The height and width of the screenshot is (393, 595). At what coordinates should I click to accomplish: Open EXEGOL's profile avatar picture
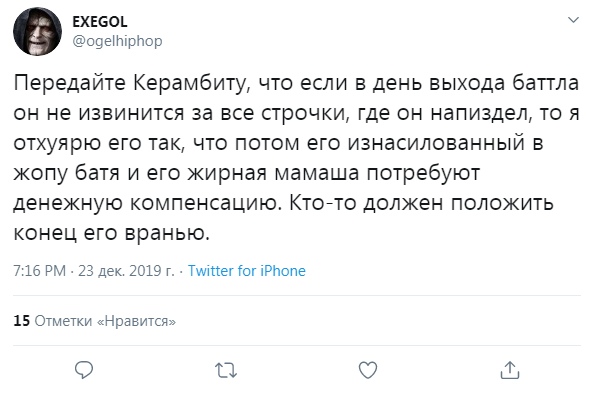pyautogui.click(x=37, y=31)
